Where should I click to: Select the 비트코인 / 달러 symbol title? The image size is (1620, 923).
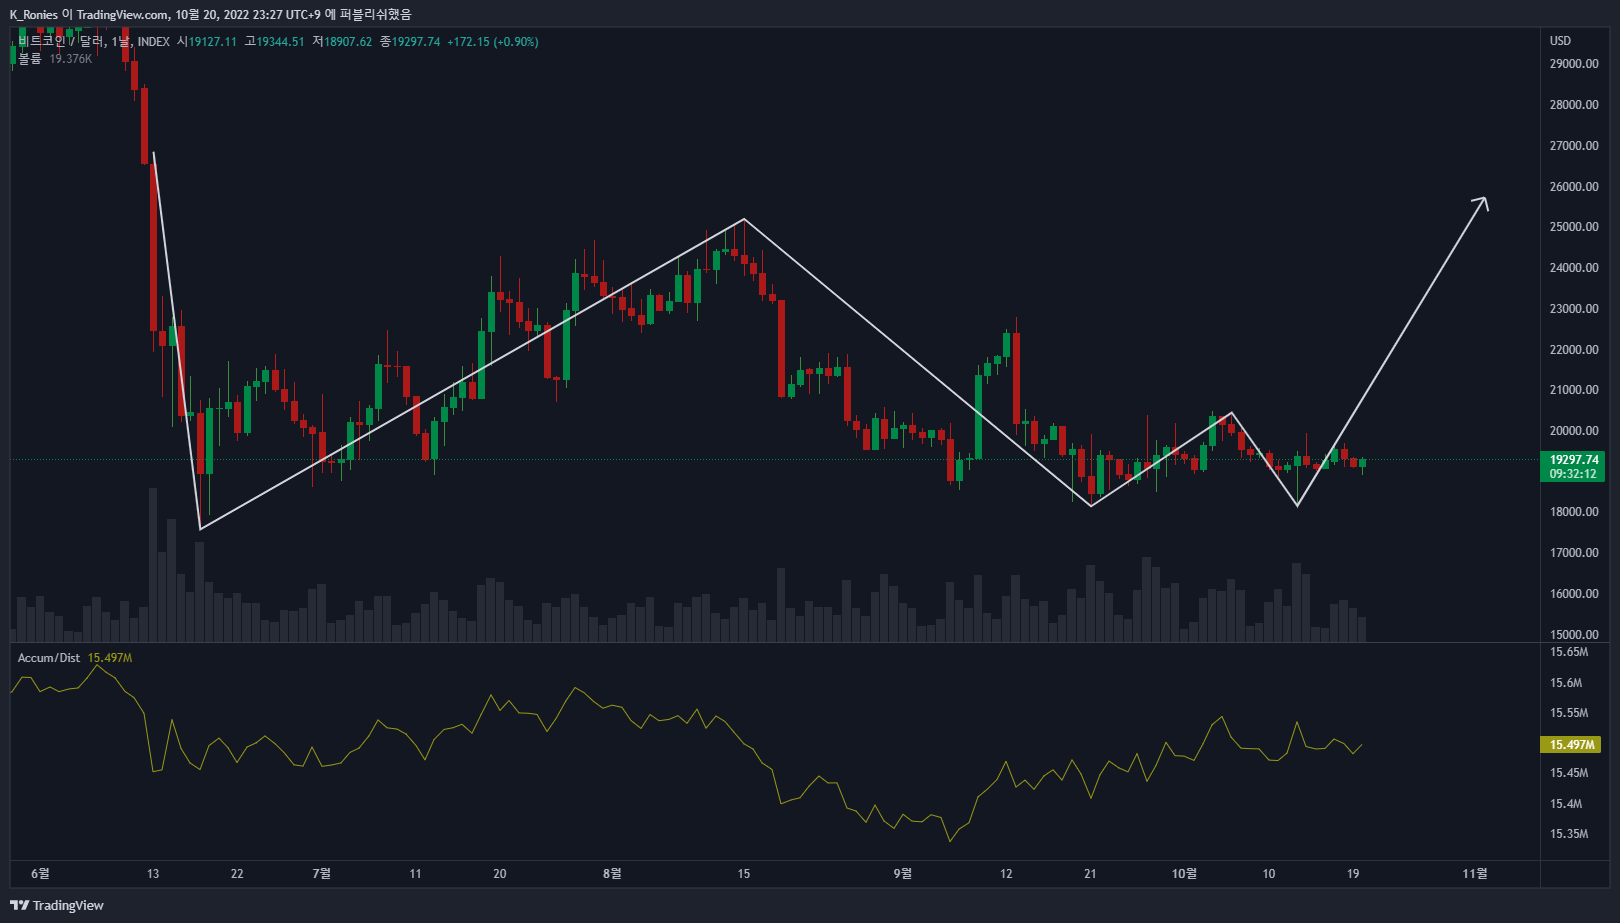point(94,41)
